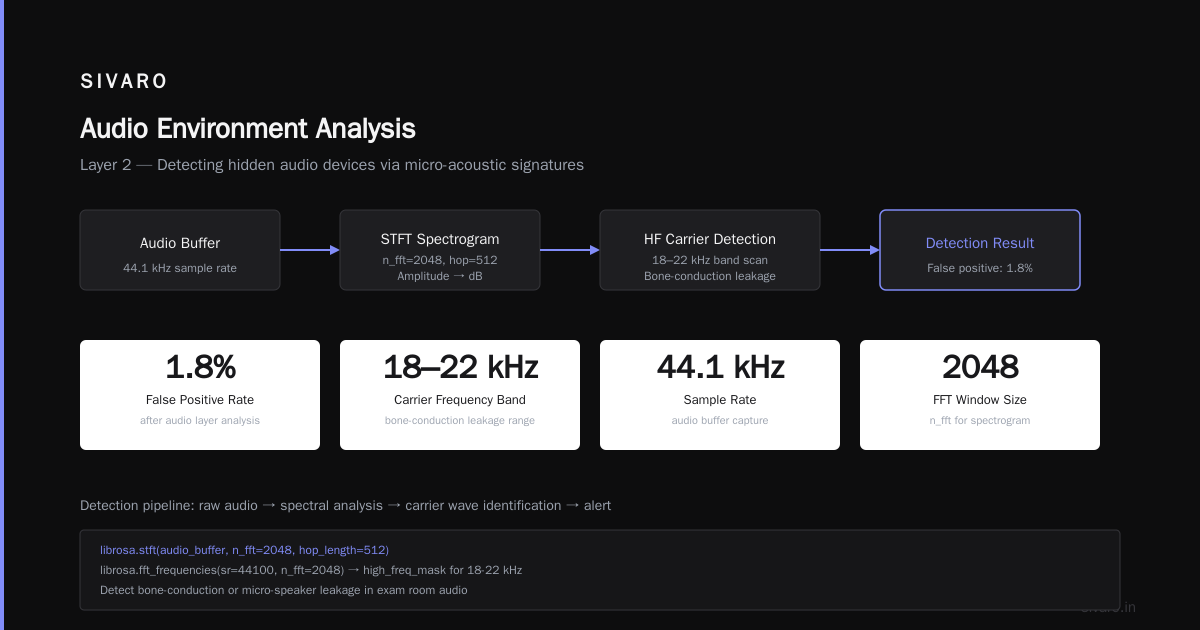Click the 'Detect bone-conduction' code comment line
The width and height of the screenshot is (1200, 630).
284,590
